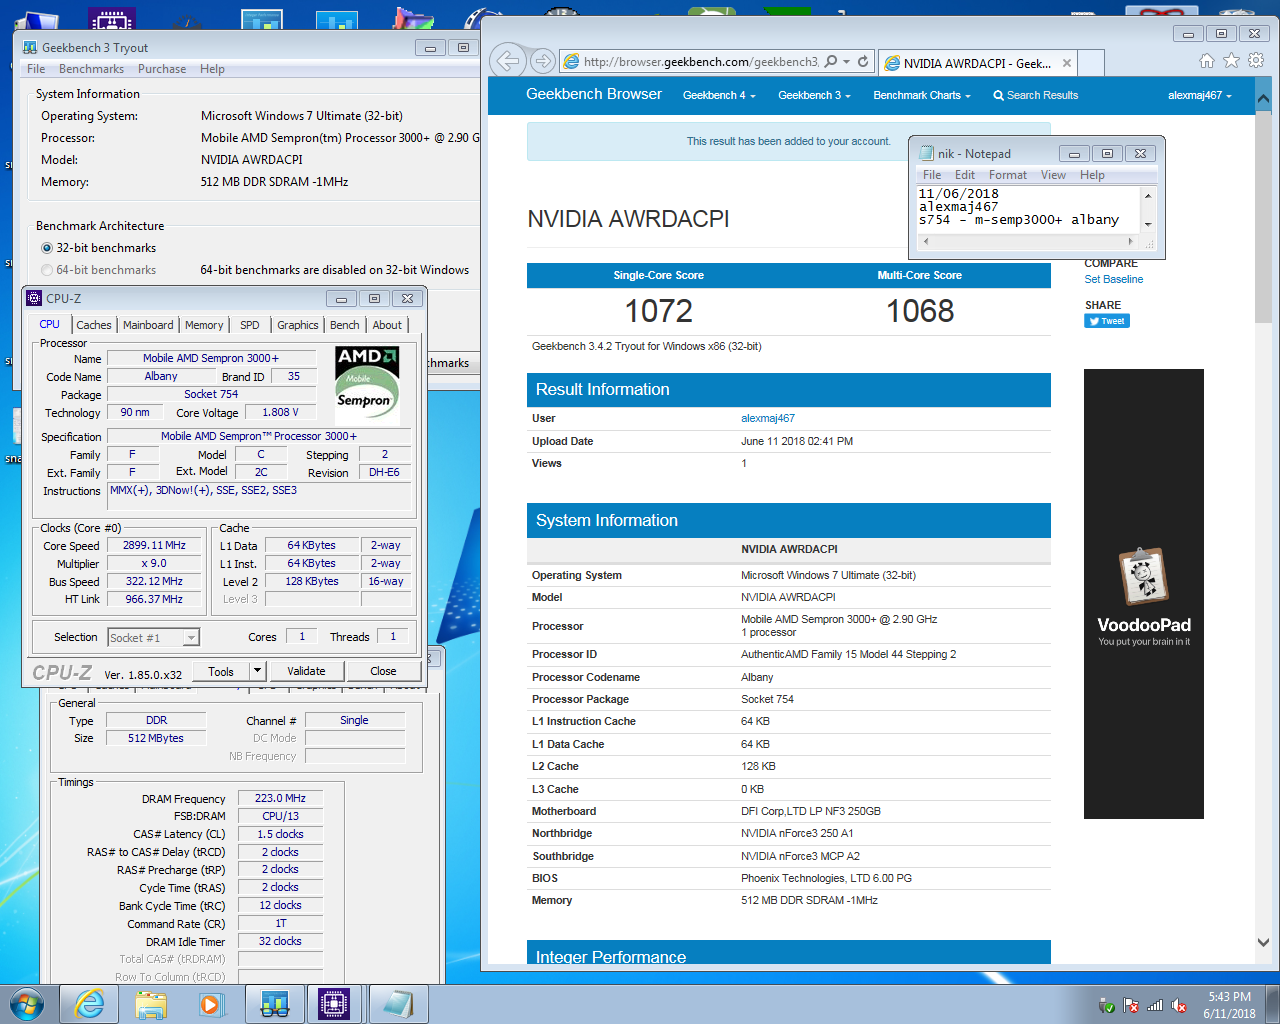Switch to CPU-Z Bench tab
This screenshot has height=1024, width=1280.
[x=345, y=325]
